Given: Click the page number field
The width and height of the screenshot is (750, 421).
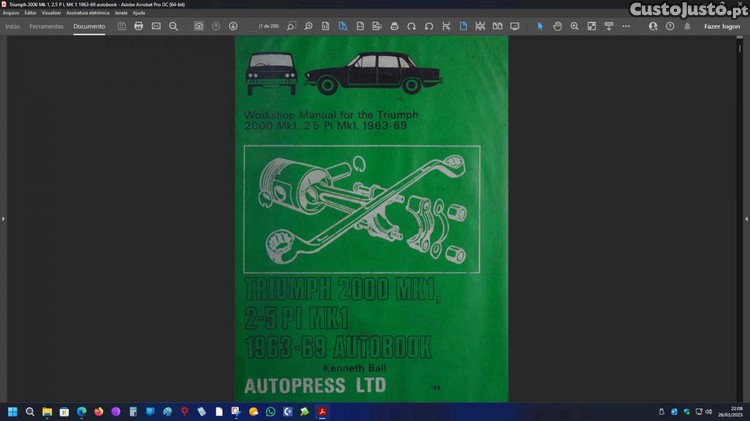Looking at the screenshot, I should (x=268, y=26).
